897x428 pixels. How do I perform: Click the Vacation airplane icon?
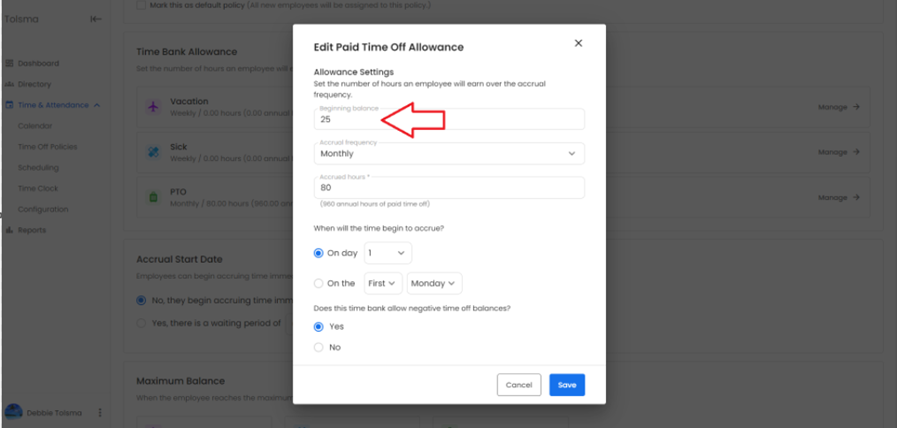[x=152, y=107]
